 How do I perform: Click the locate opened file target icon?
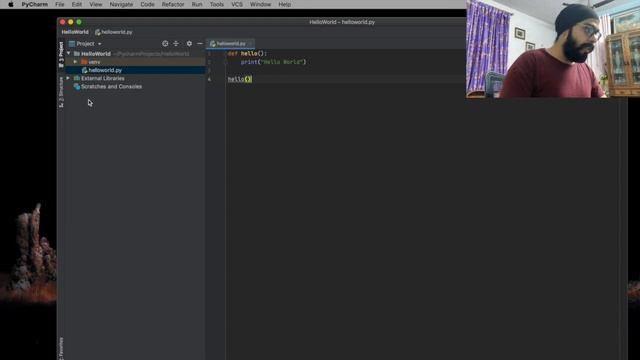click(x=165, y=44)
